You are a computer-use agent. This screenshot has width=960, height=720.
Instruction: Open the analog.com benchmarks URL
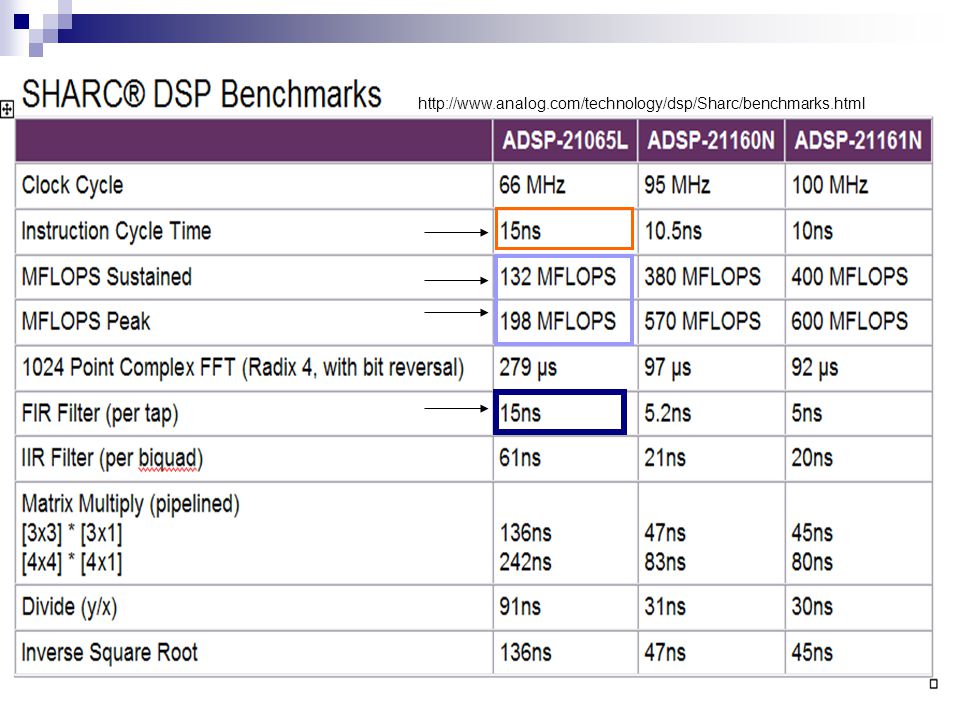(641, 103)
